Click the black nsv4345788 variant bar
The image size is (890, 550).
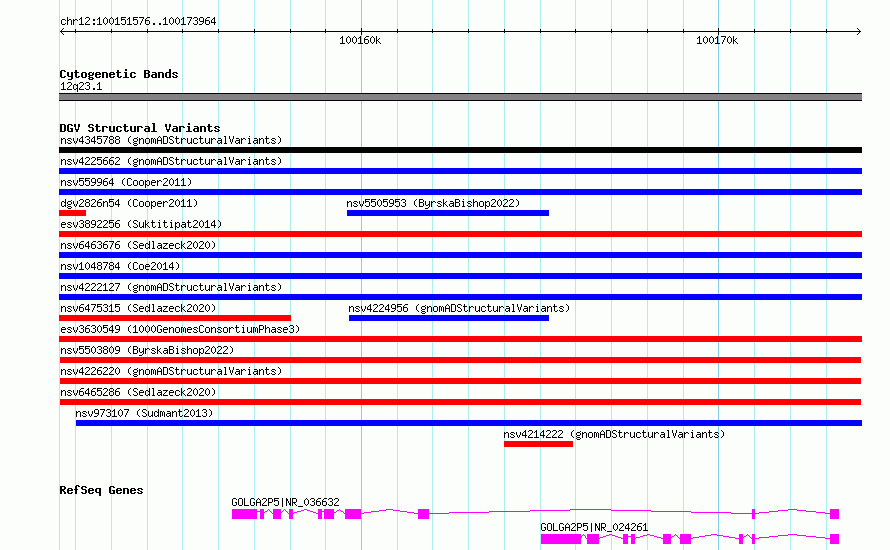click(x=460, y=150)
